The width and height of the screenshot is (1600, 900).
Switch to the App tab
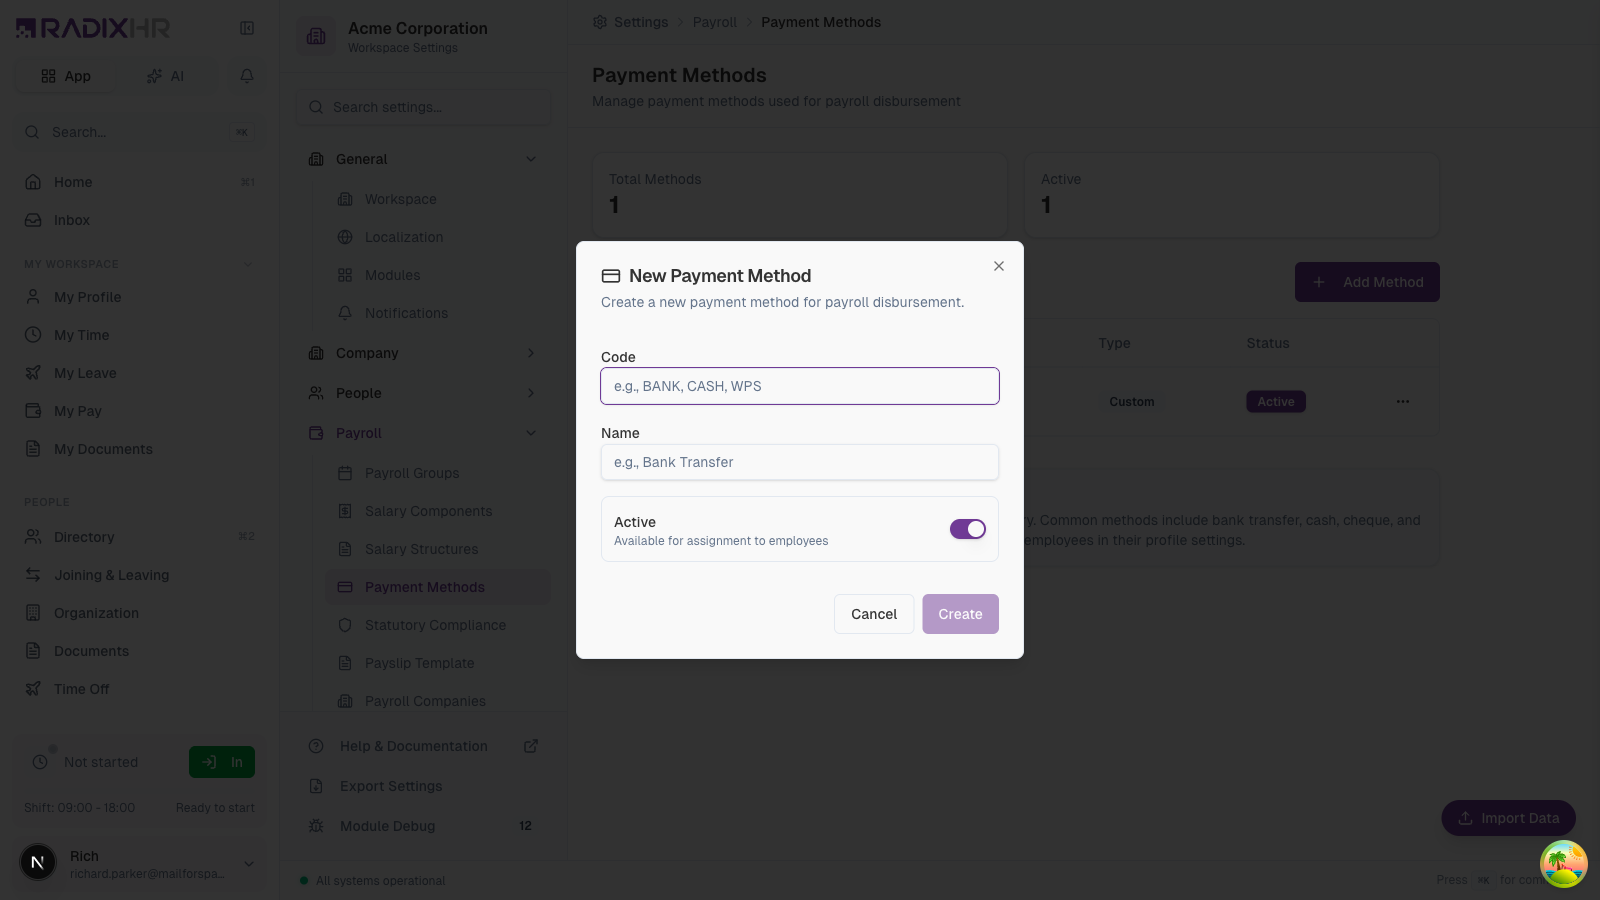click(66, 76)
